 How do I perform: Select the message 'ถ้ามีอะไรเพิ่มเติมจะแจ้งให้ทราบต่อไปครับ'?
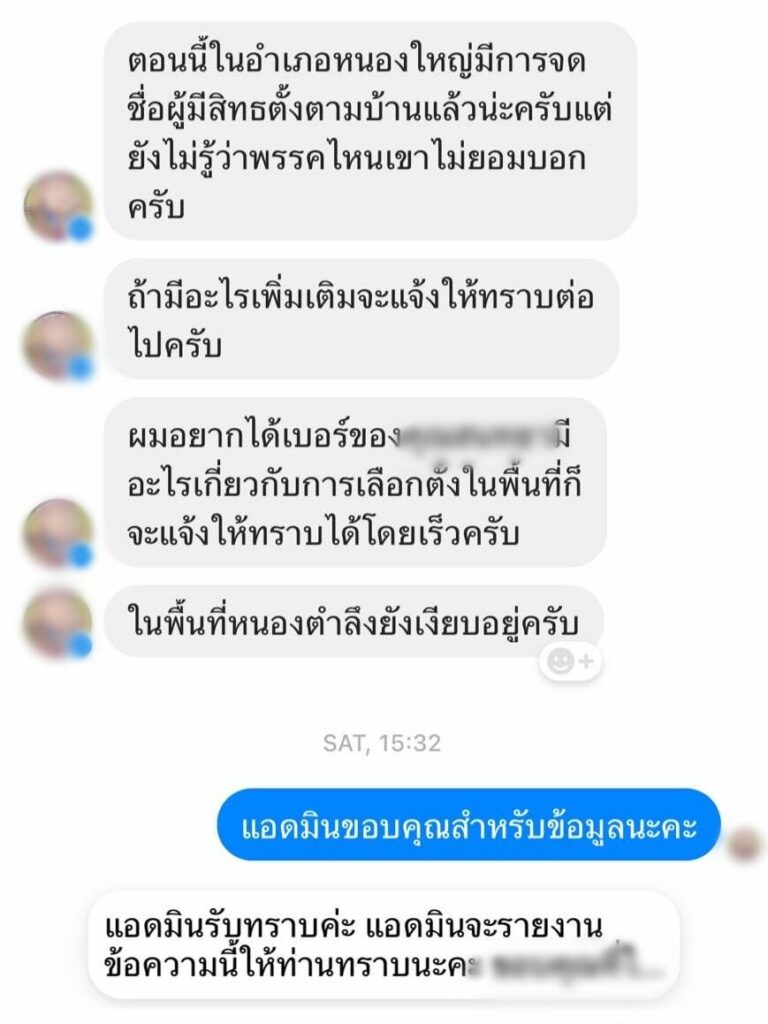[362, 319]
